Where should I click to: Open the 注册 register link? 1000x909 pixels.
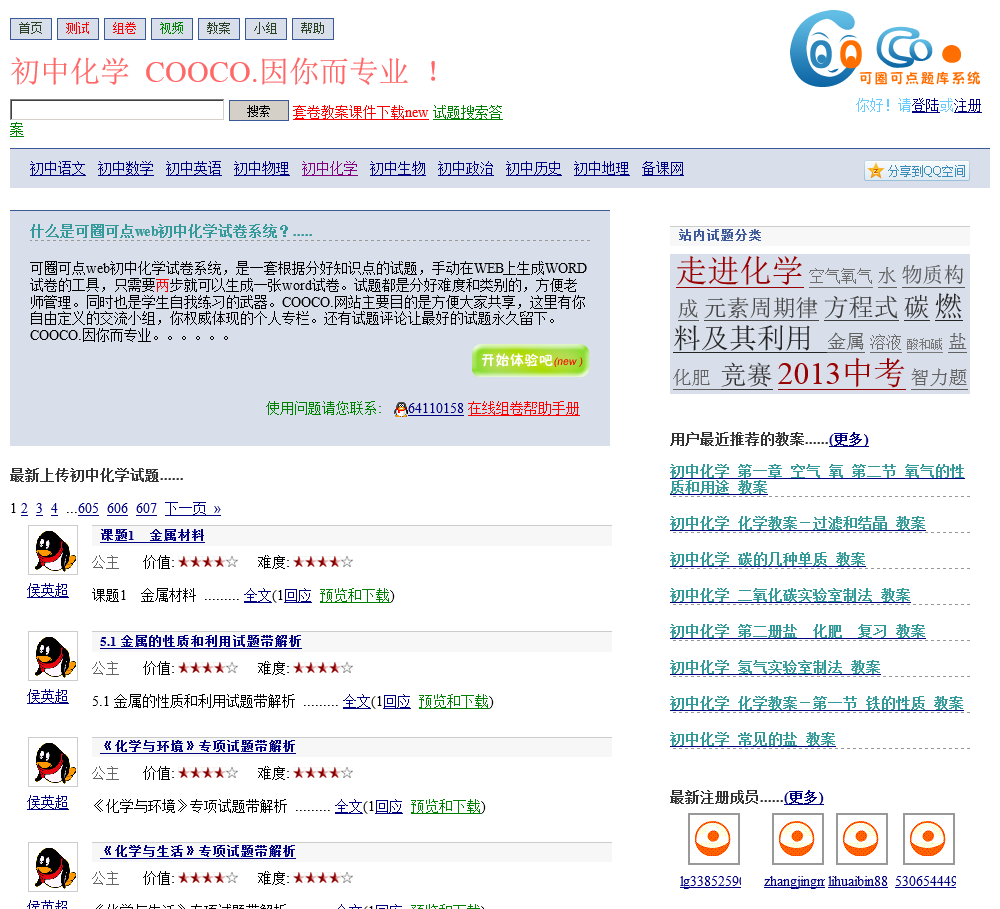967,105
